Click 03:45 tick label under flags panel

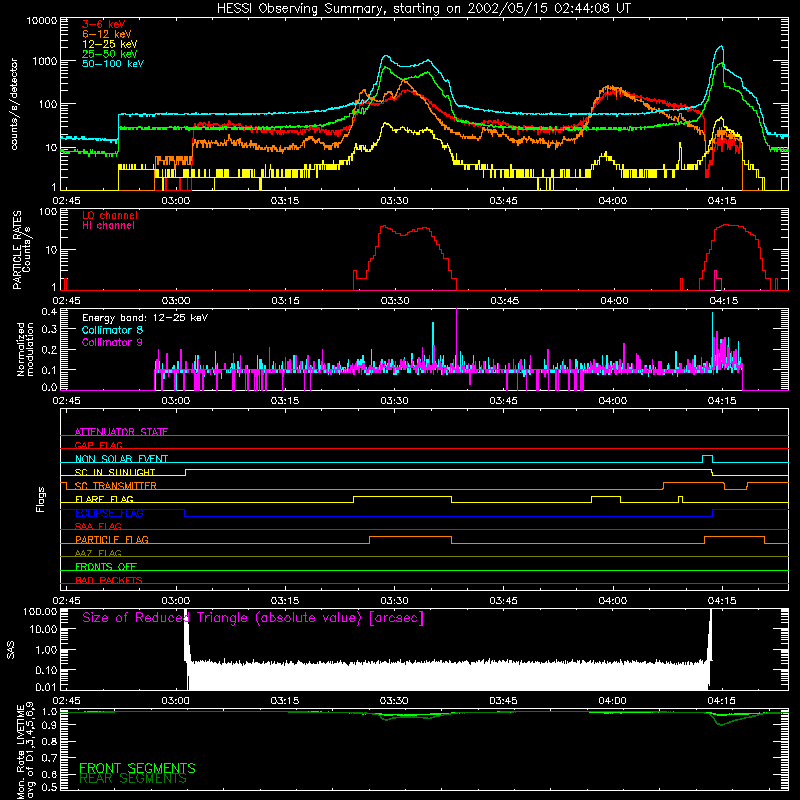point(504,601)
